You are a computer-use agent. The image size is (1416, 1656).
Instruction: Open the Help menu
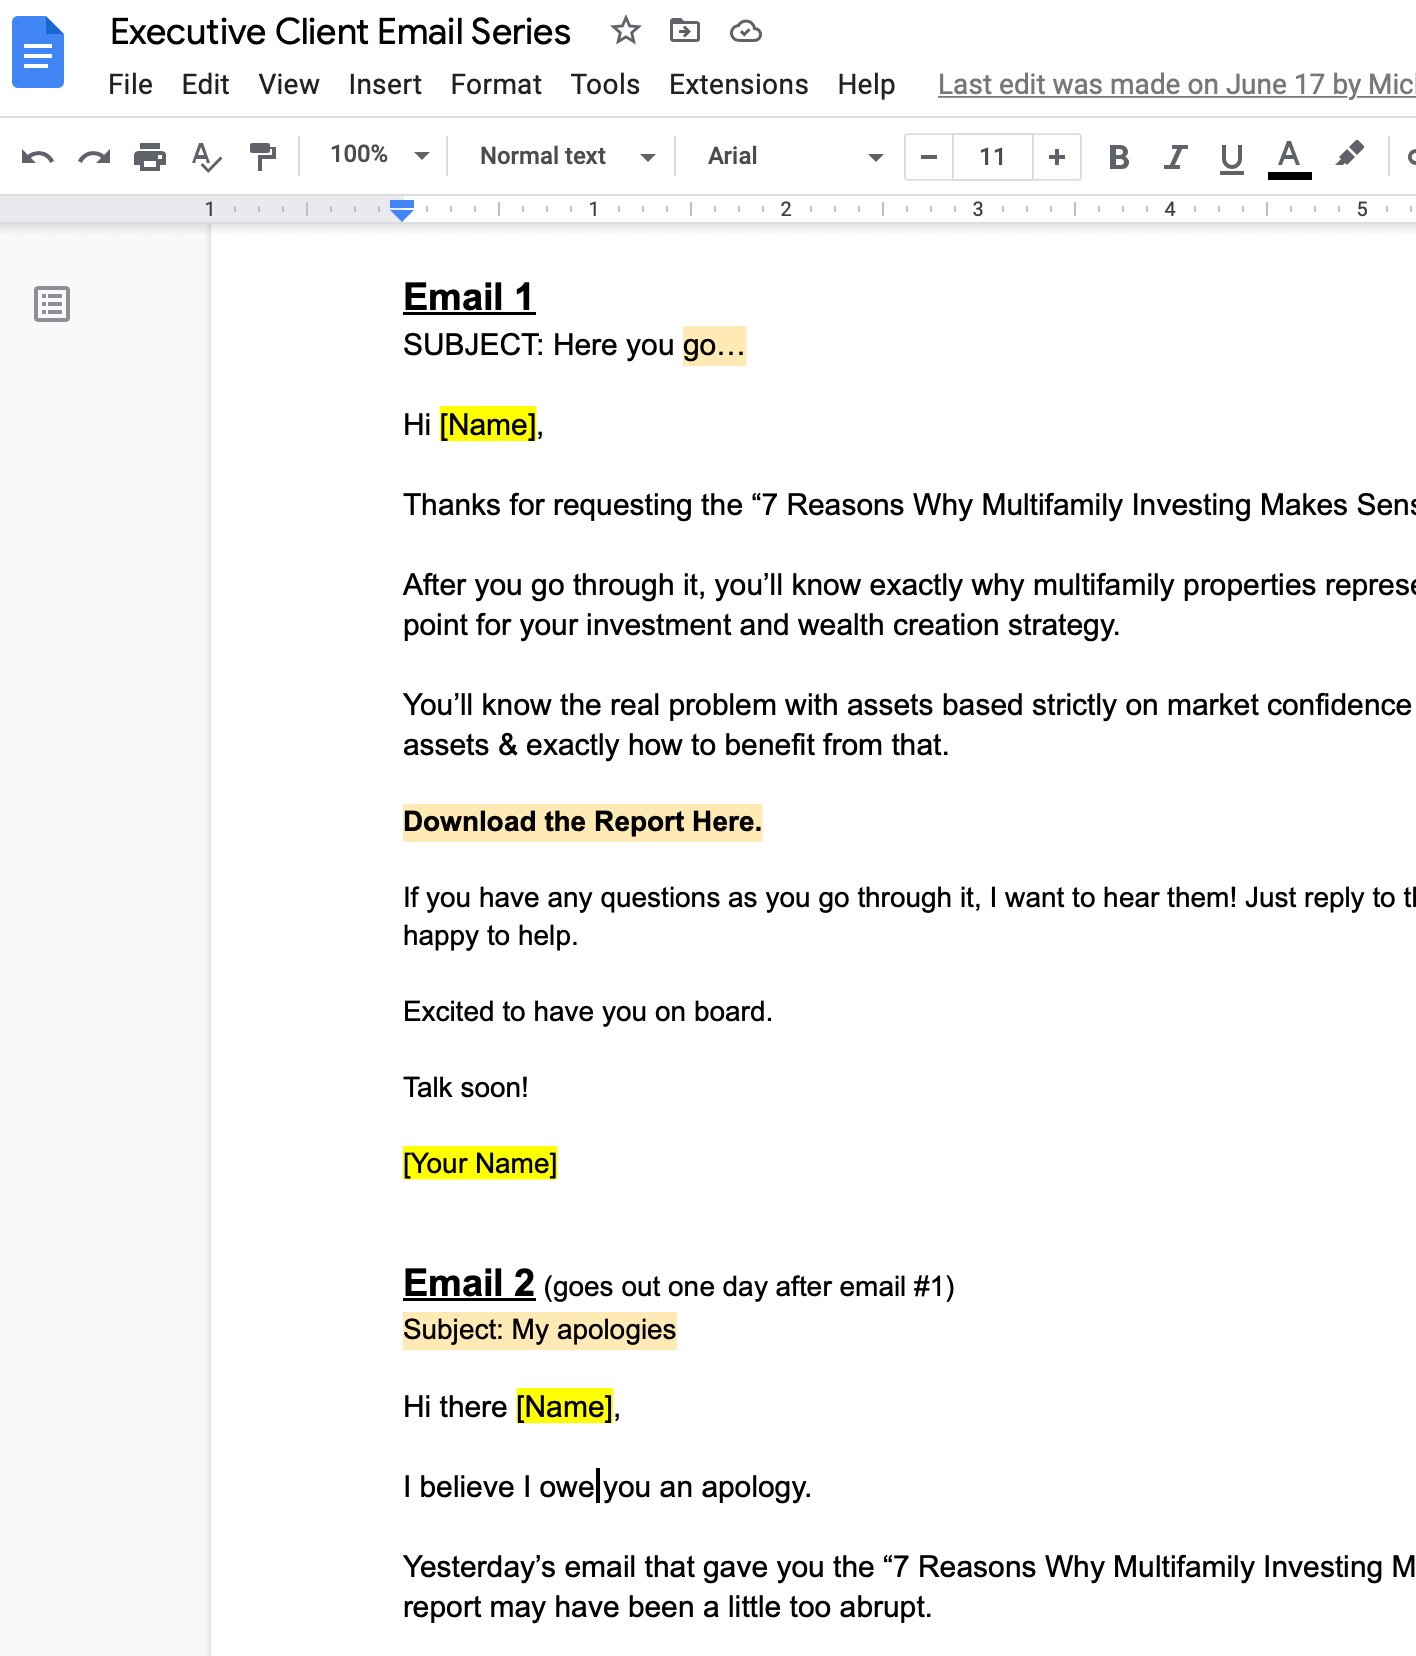(x=866, y=85)
